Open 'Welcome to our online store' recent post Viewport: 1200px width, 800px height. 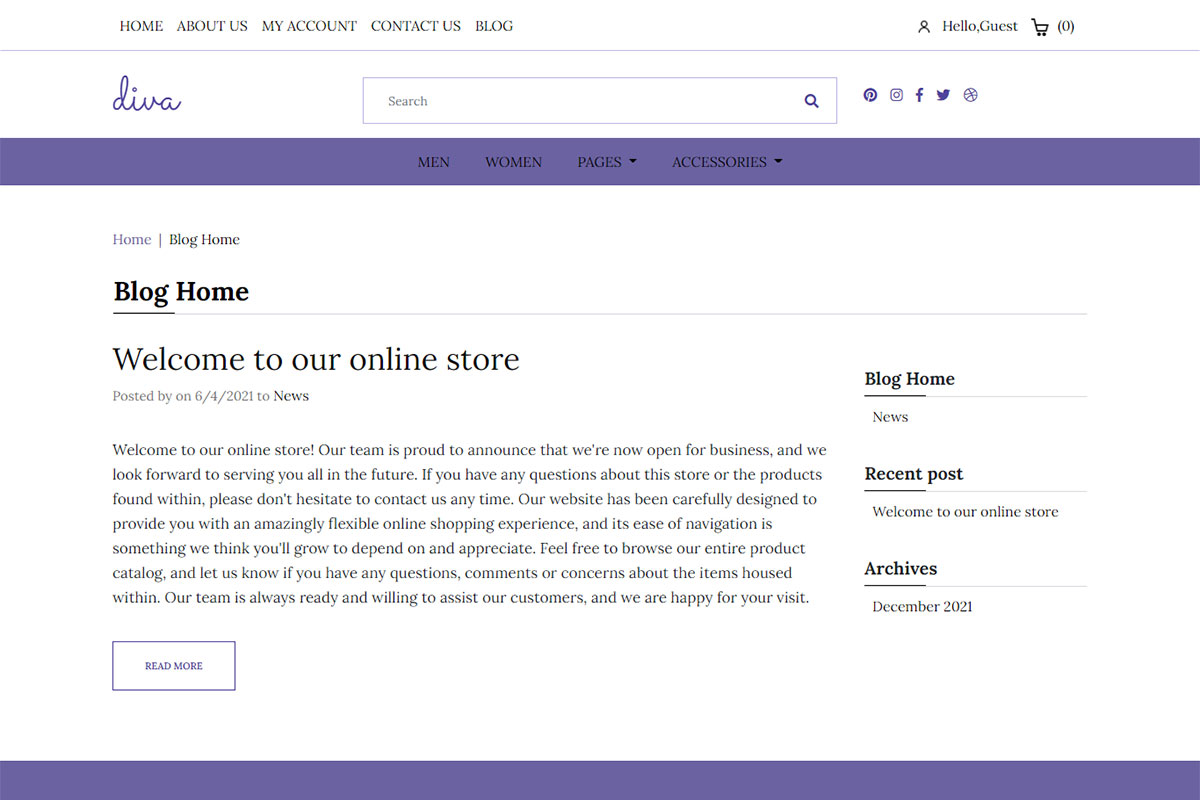(x=965, y=511)
